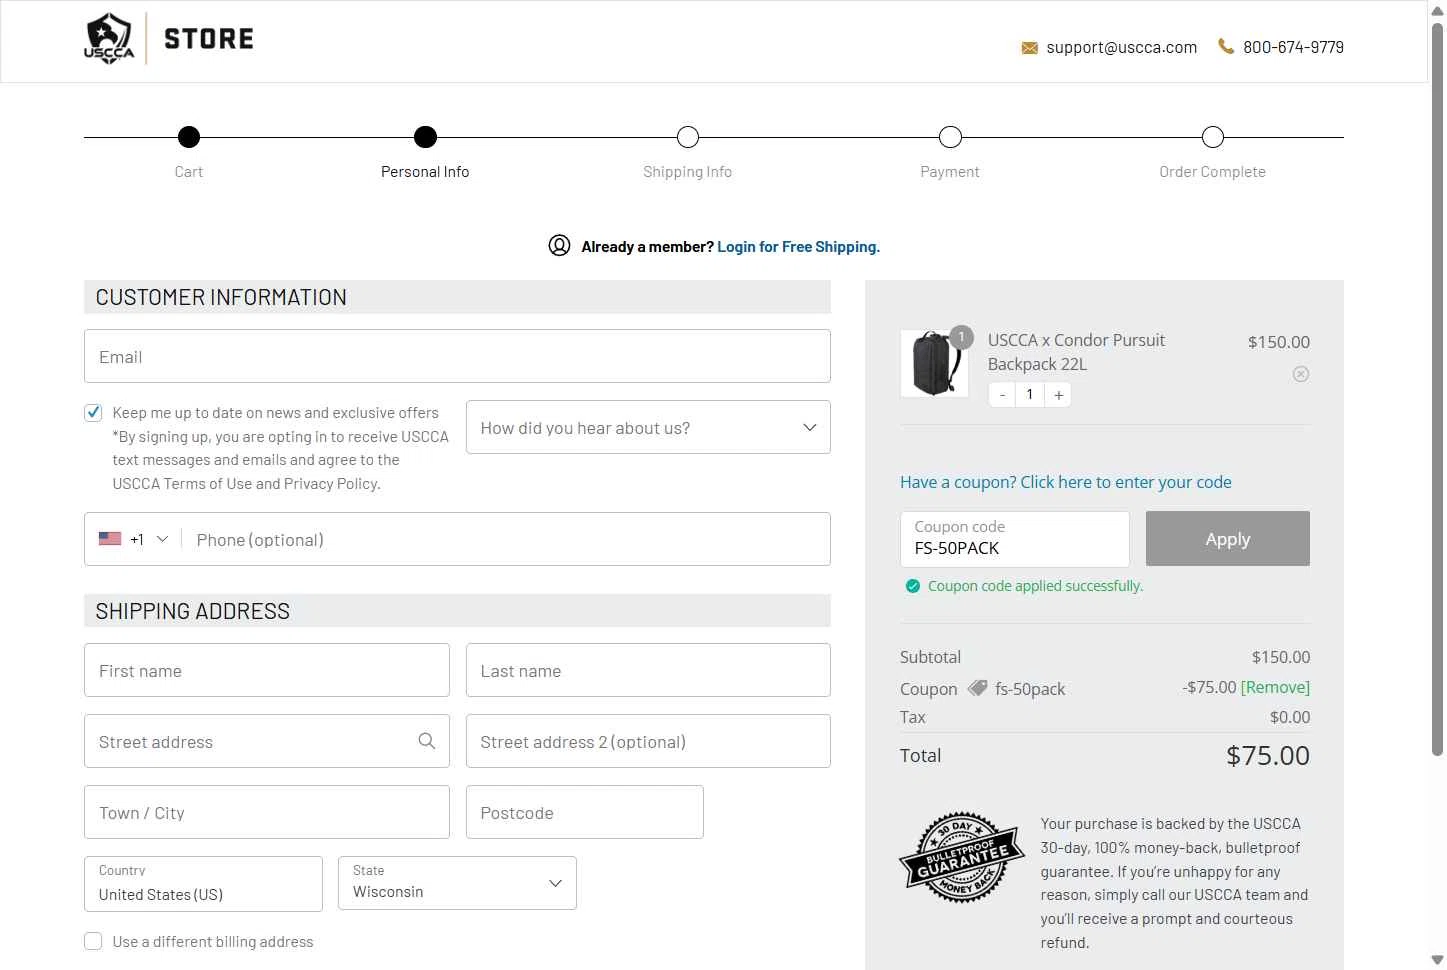
Task: Click the scrollbar down arrow
Action: coord(1438,961)
